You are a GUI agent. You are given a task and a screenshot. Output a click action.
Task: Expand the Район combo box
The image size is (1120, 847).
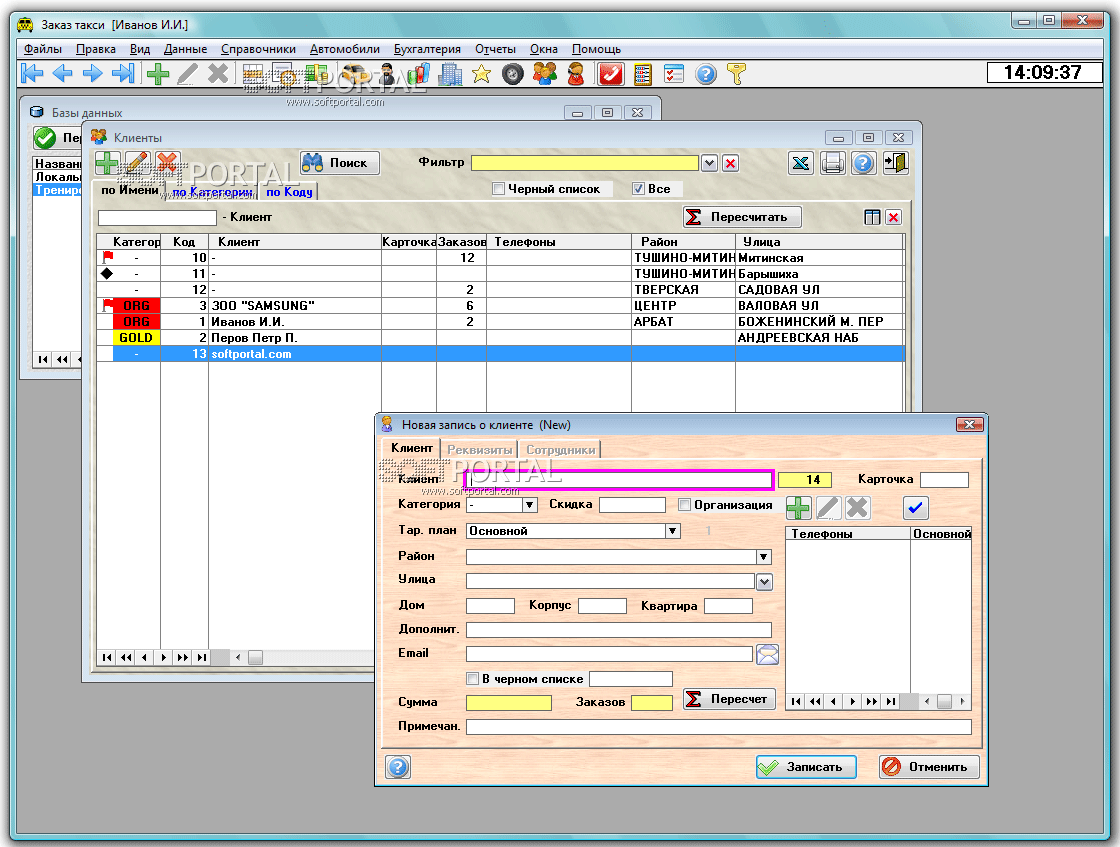[x=764, y=557]
